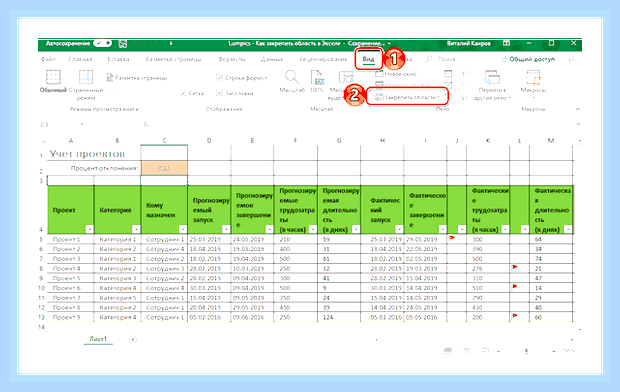Click the status bar zoom slider handle
Viewport: 620px width, 392px height.
pos(526,350)
